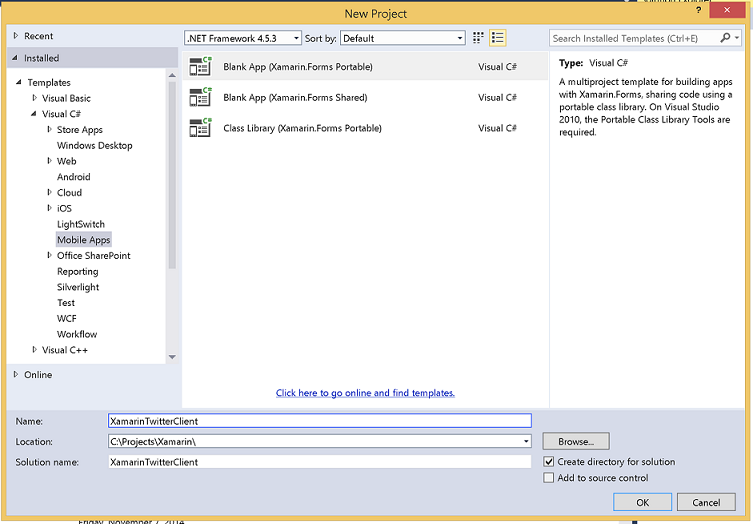The image size is (753, 524).
Task: Select LightSwitch template category
Action: point(81,224)
